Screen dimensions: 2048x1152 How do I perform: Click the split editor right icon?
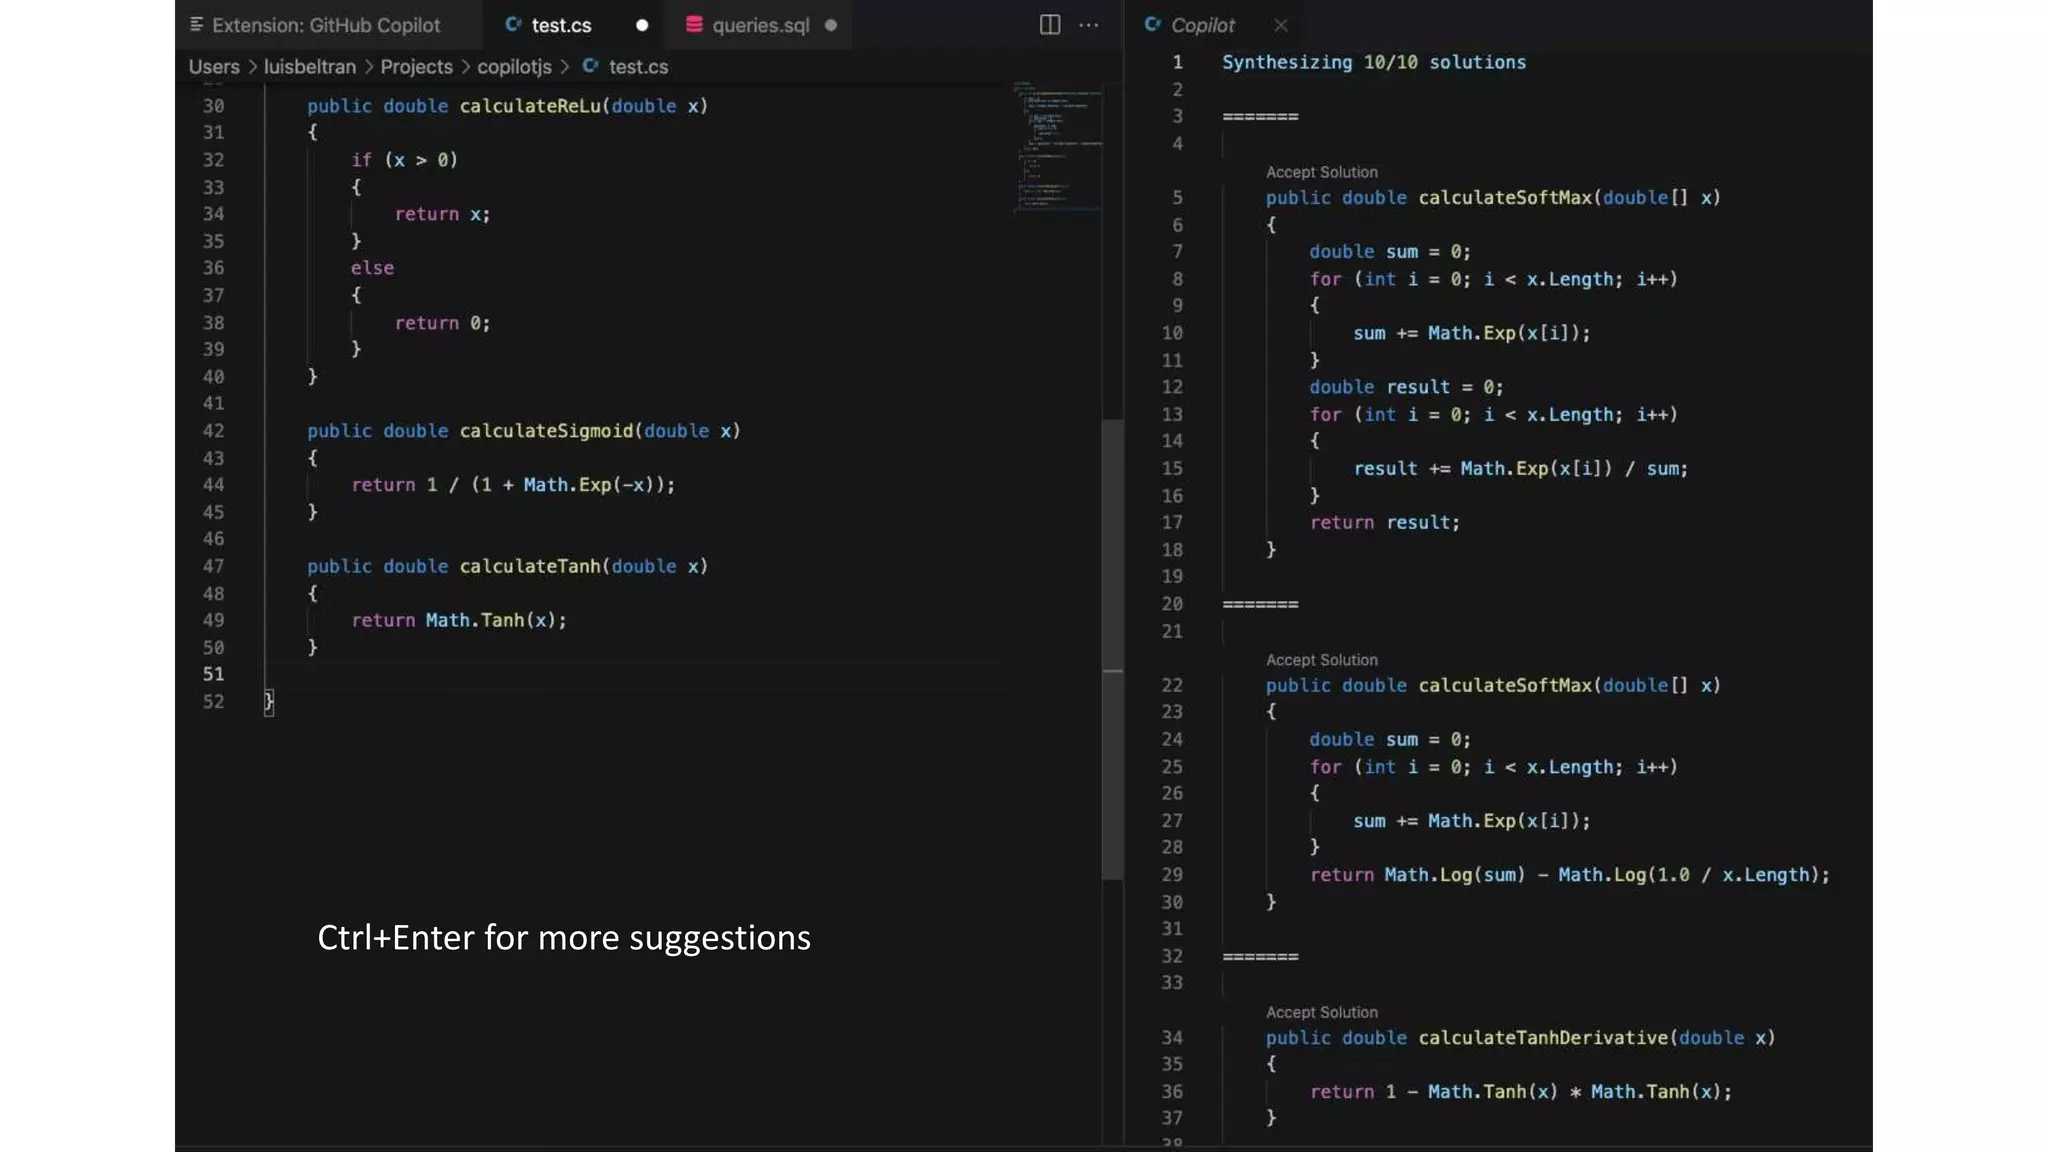click(x=1049, y=25)
